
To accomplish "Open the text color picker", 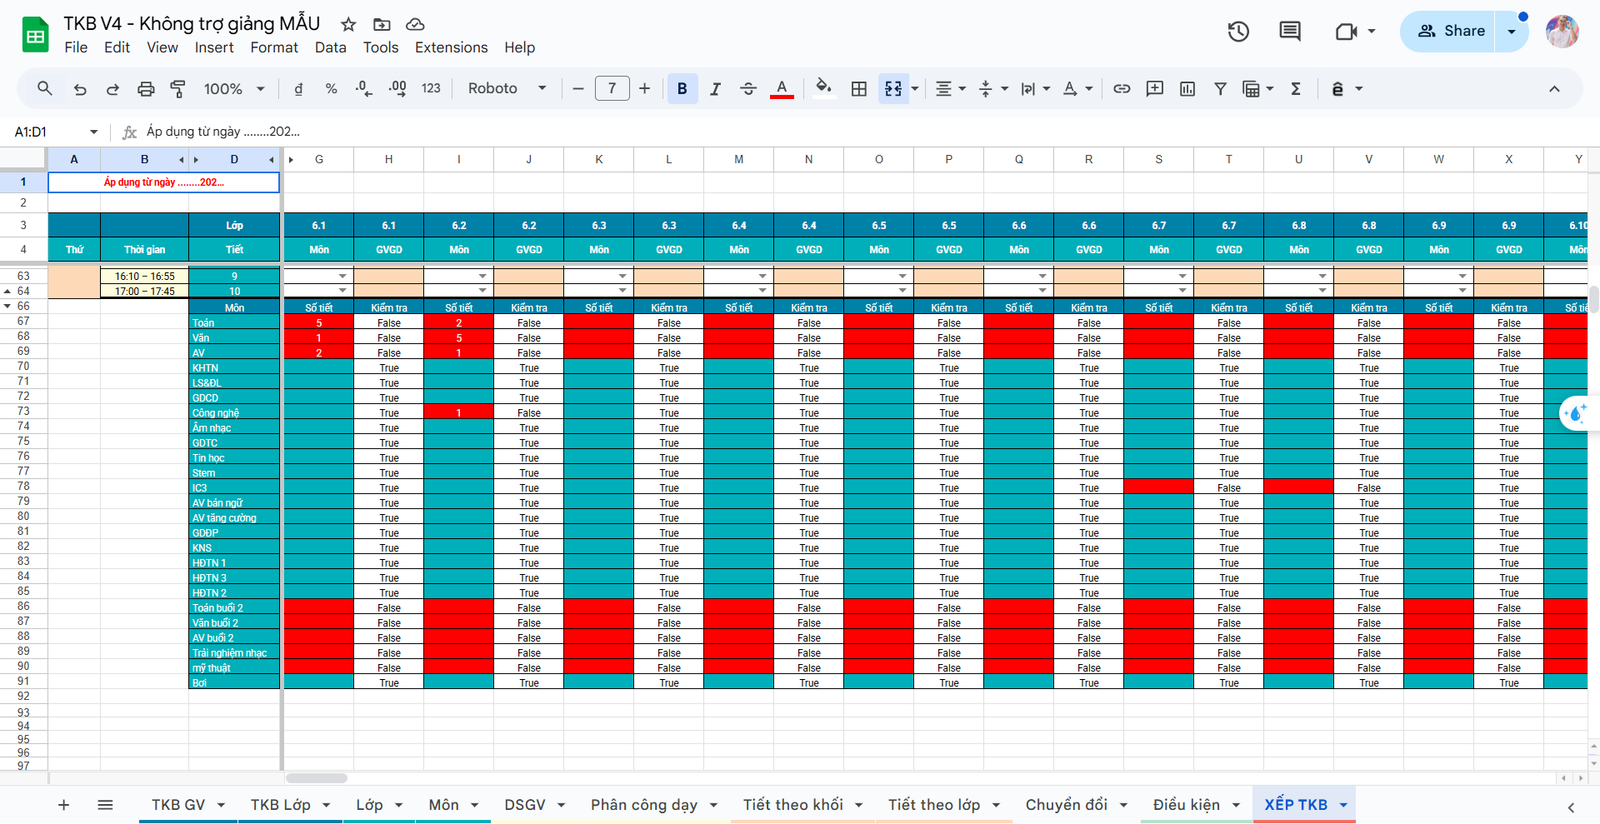I will coord(782,89).
